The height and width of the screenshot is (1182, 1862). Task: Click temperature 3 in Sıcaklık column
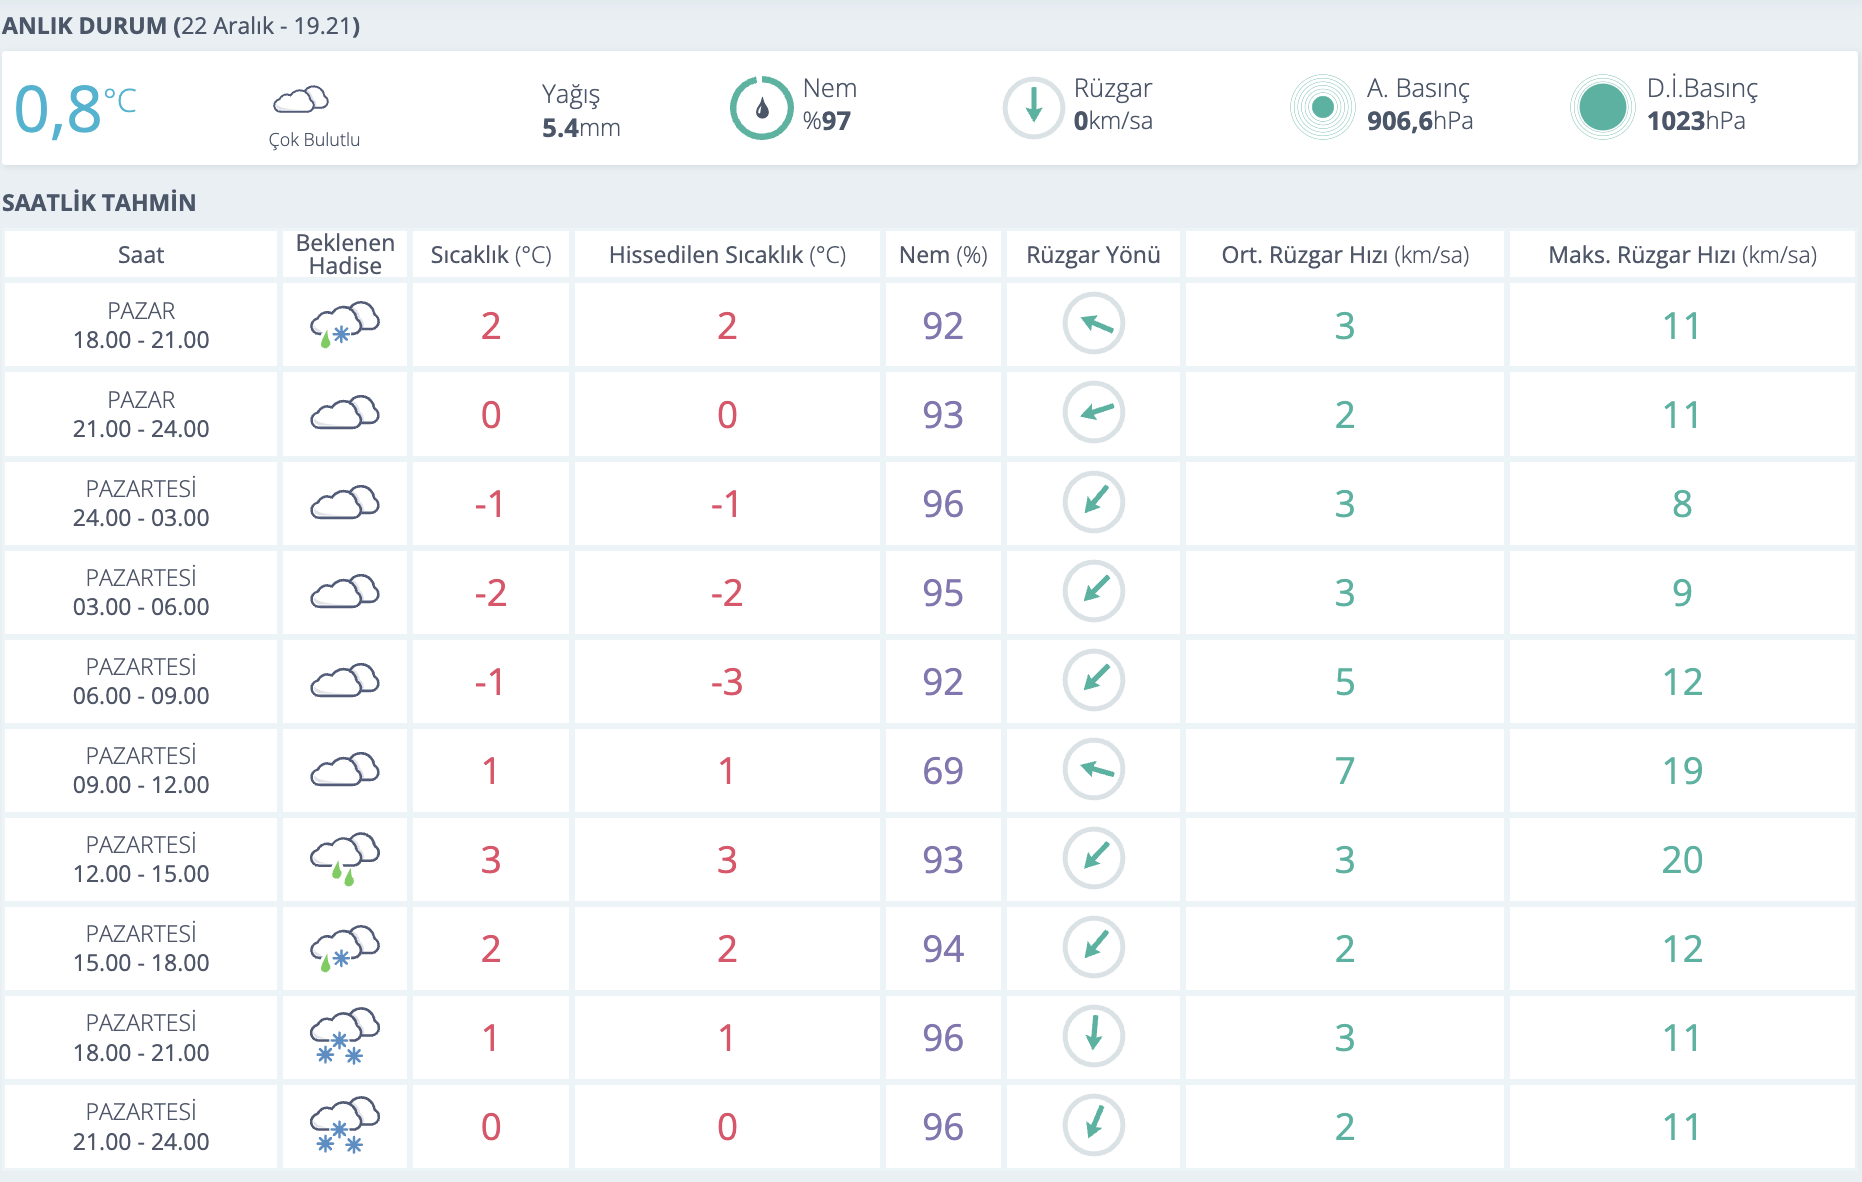(491, 860)
